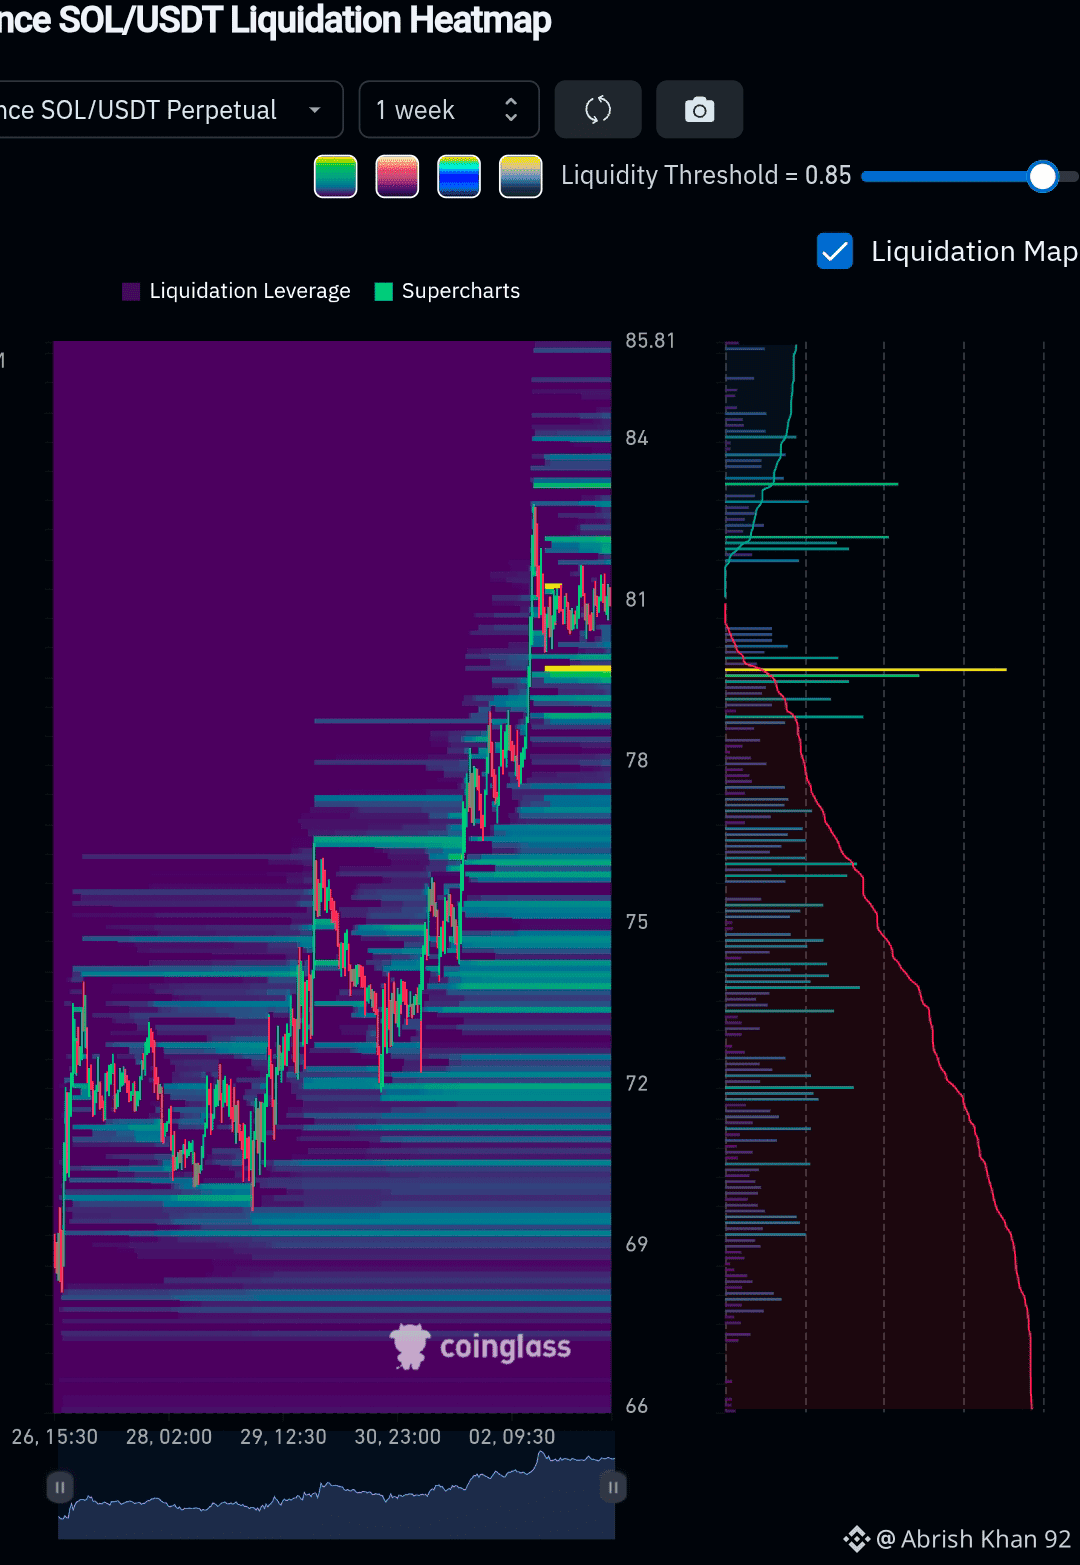Screen dimensions: 1080x1565
Task: Click the refresh chart icon button
Action: (x=598, y=109)
